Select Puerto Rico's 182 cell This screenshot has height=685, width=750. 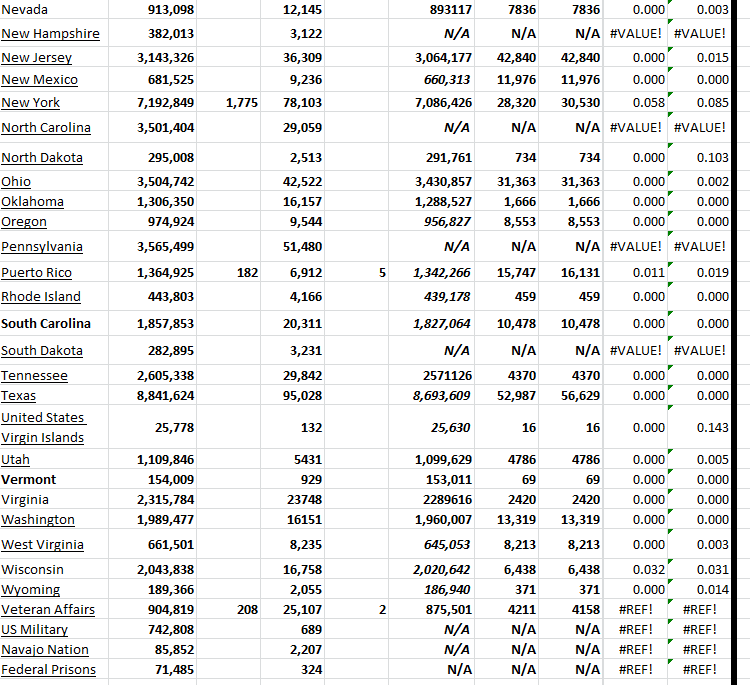[x=229, y=272]
